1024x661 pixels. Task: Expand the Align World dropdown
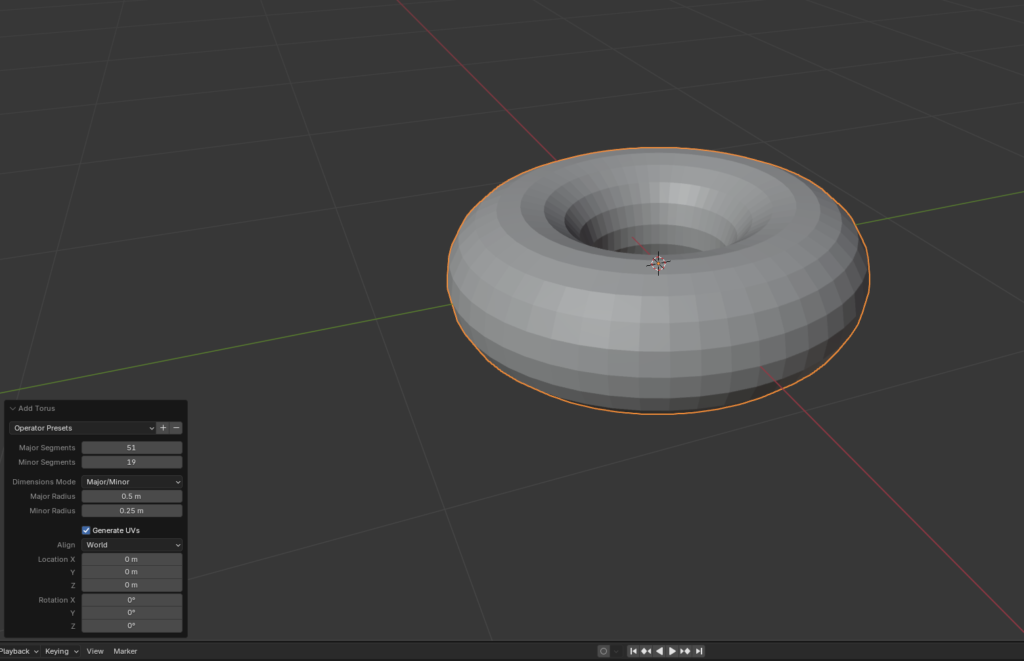click(132, 545)
